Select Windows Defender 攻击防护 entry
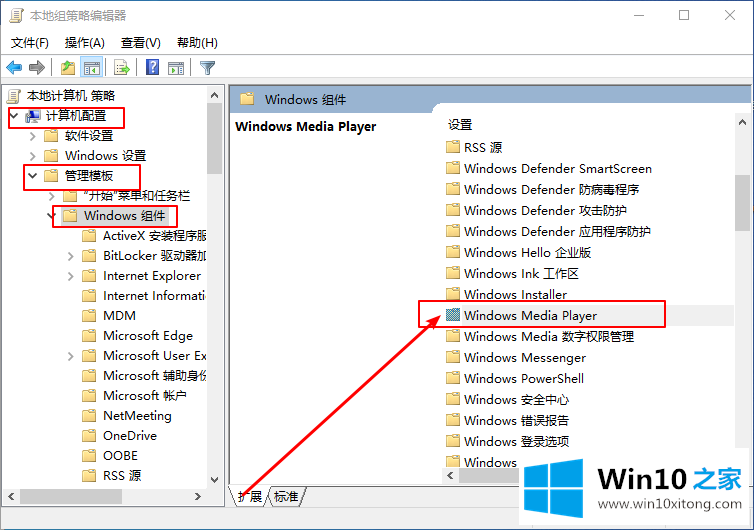This screenshot has width=754, height=530. [545, 210]
